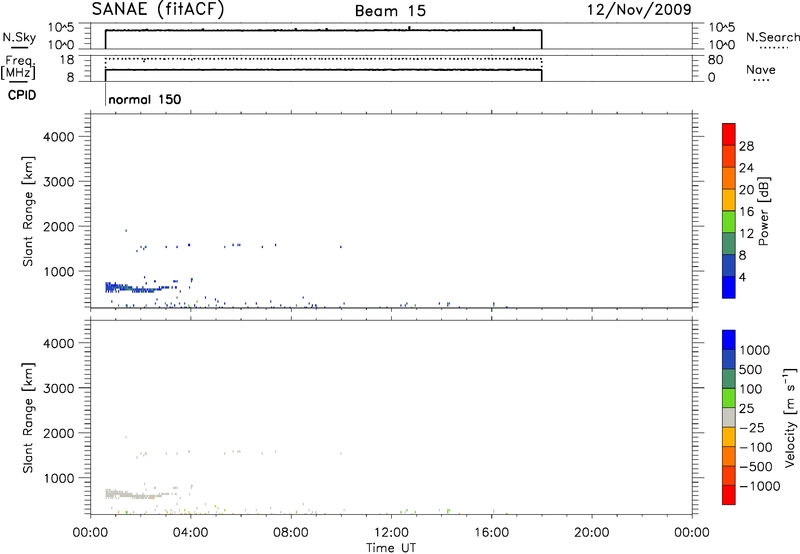Click the CPID label
The width and height of the screenshot is (800, 554).
(x=22, y=95)
